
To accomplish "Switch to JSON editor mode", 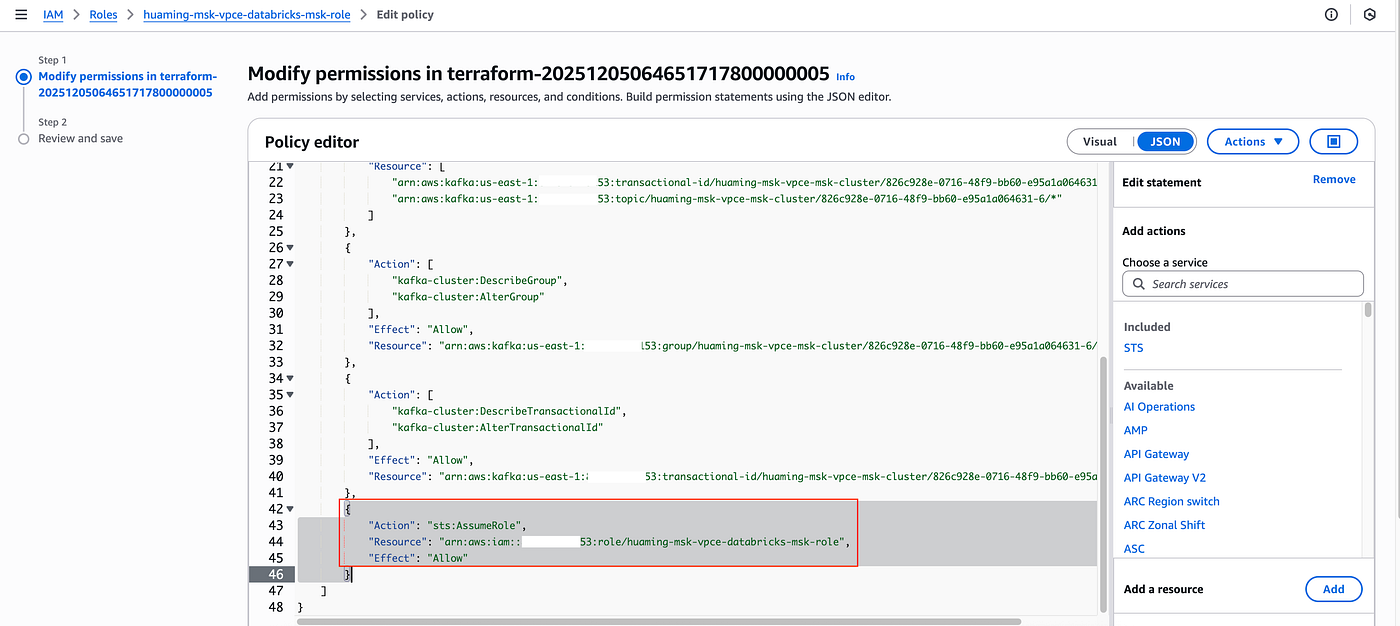I will tap(1165, 142).
